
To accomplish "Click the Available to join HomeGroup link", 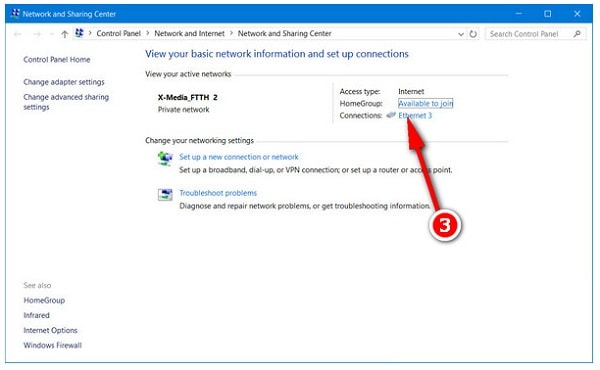I will 426,103.
